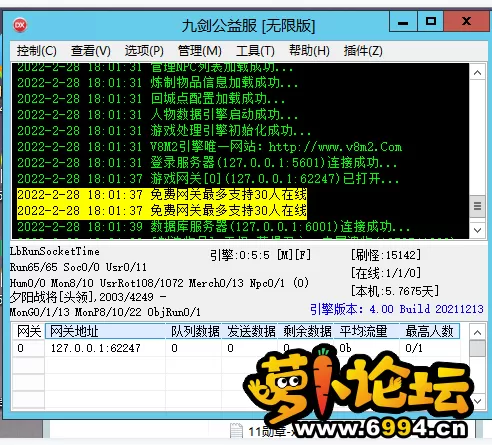Click the gateway list scrollbar thumb
This screenshot has height=445, width=492.
(477, 348)
